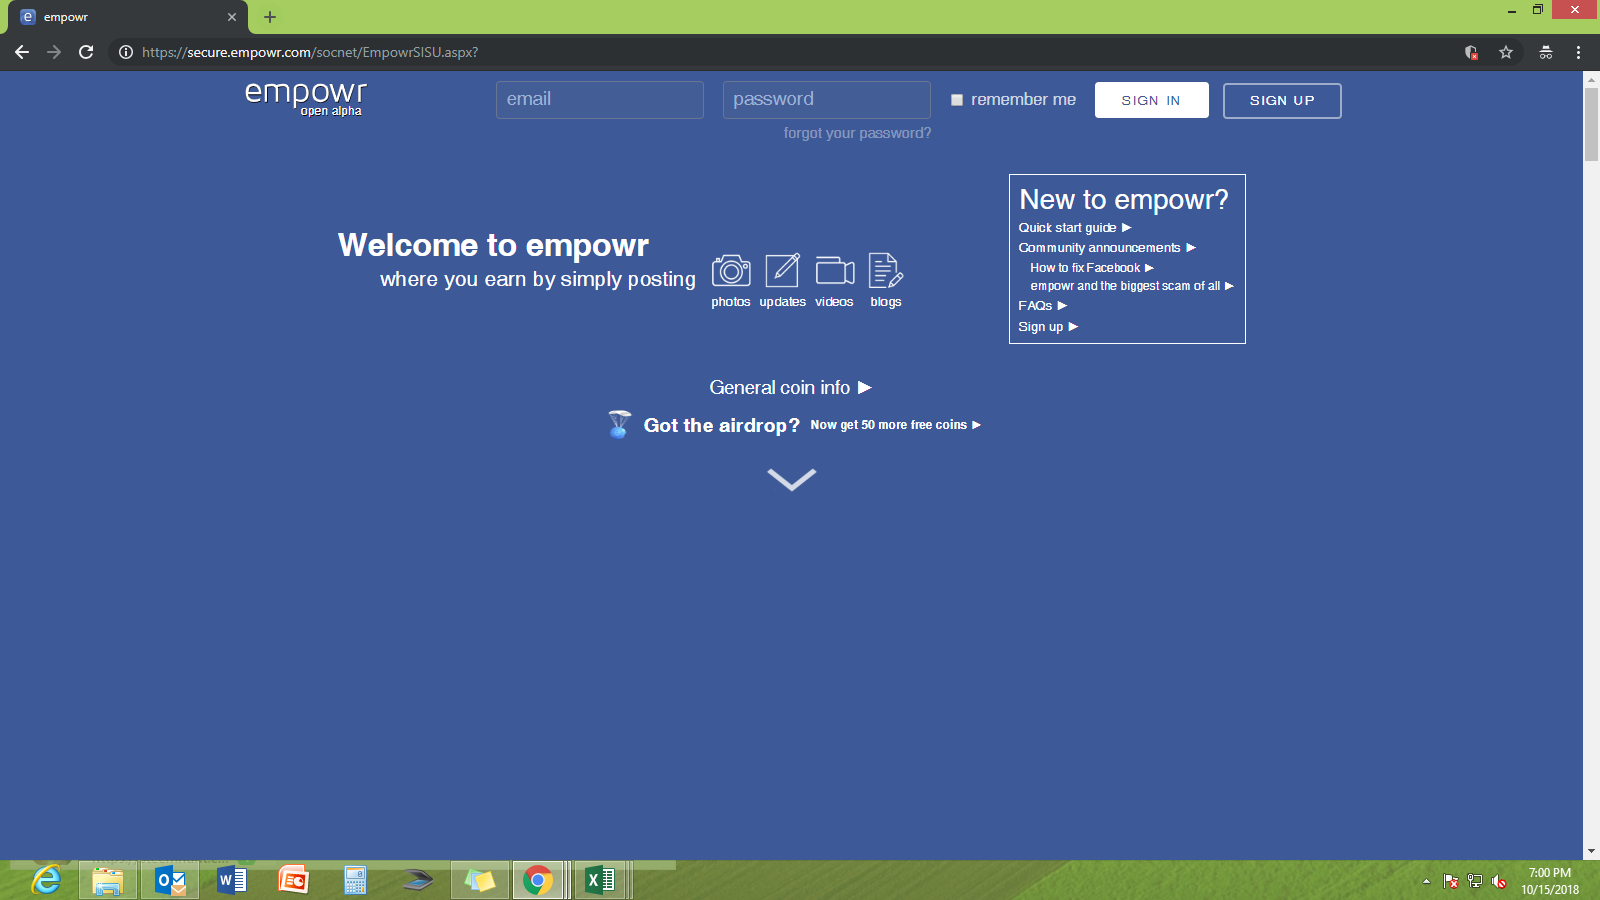Bookmark this page with the star

(x=1506, y=52)
